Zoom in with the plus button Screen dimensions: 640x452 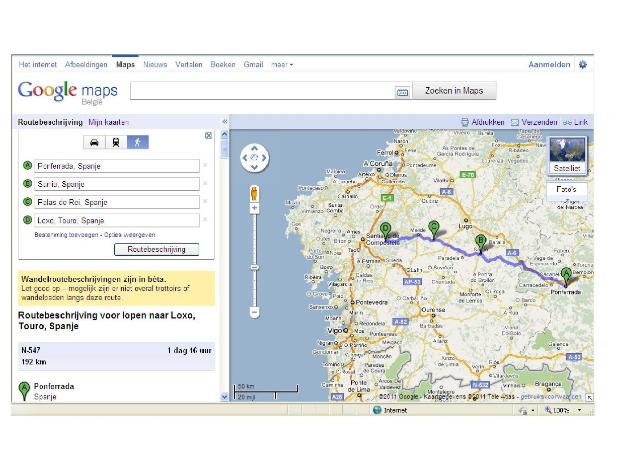tap(254, 208)
